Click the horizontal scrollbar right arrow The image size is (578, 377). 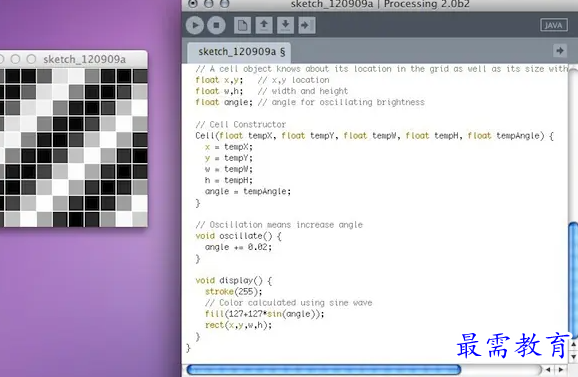(x=561, y=370)
